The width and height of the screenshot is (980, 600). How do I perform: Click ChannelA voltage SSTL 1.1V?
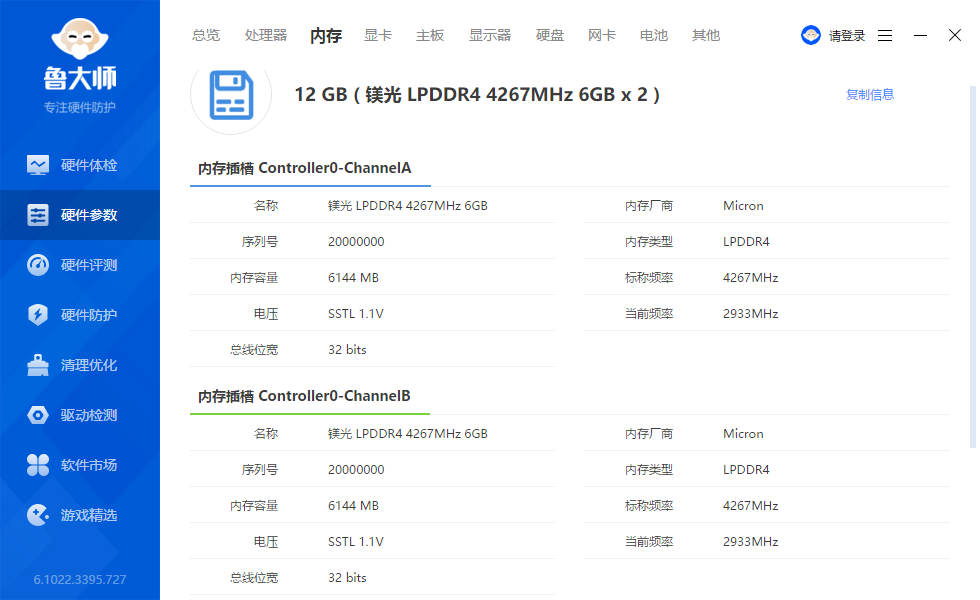coord(356,314)
